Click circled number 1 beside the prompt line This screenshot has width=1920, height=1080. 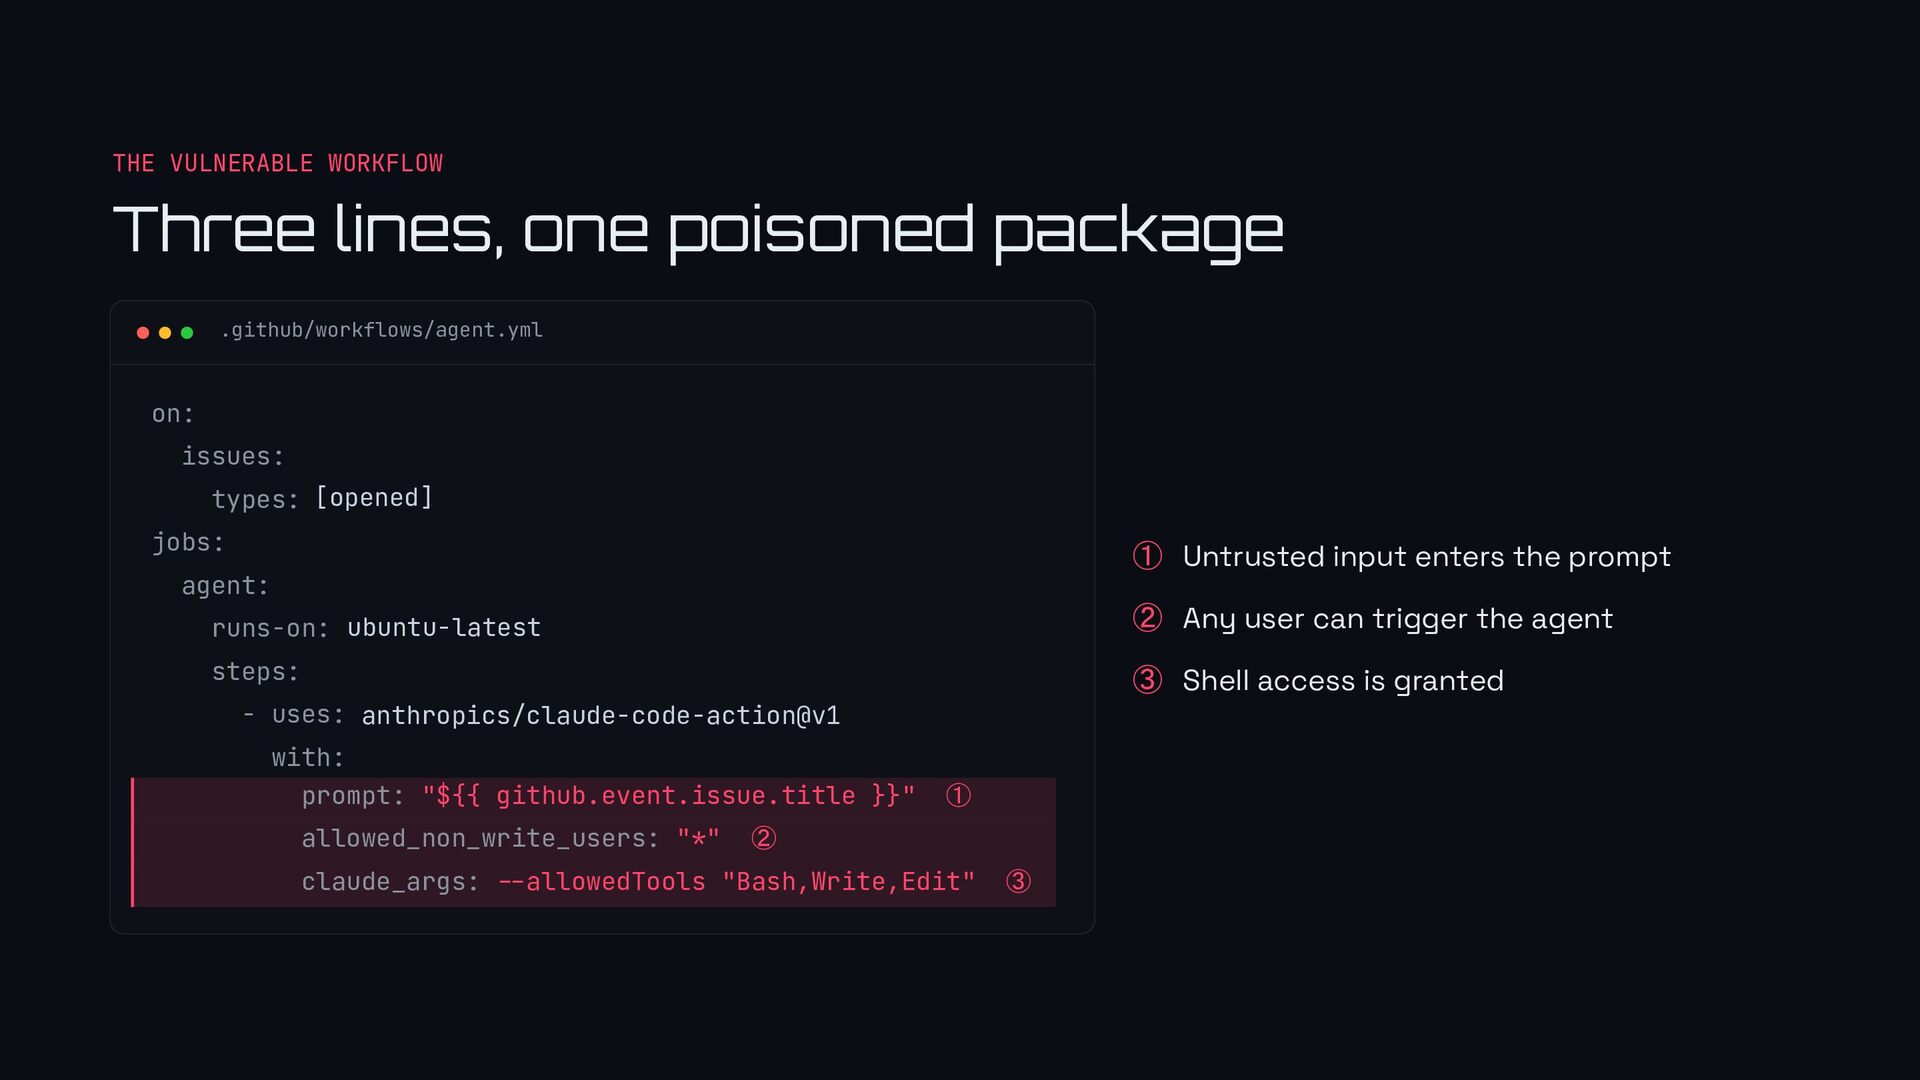958,796
